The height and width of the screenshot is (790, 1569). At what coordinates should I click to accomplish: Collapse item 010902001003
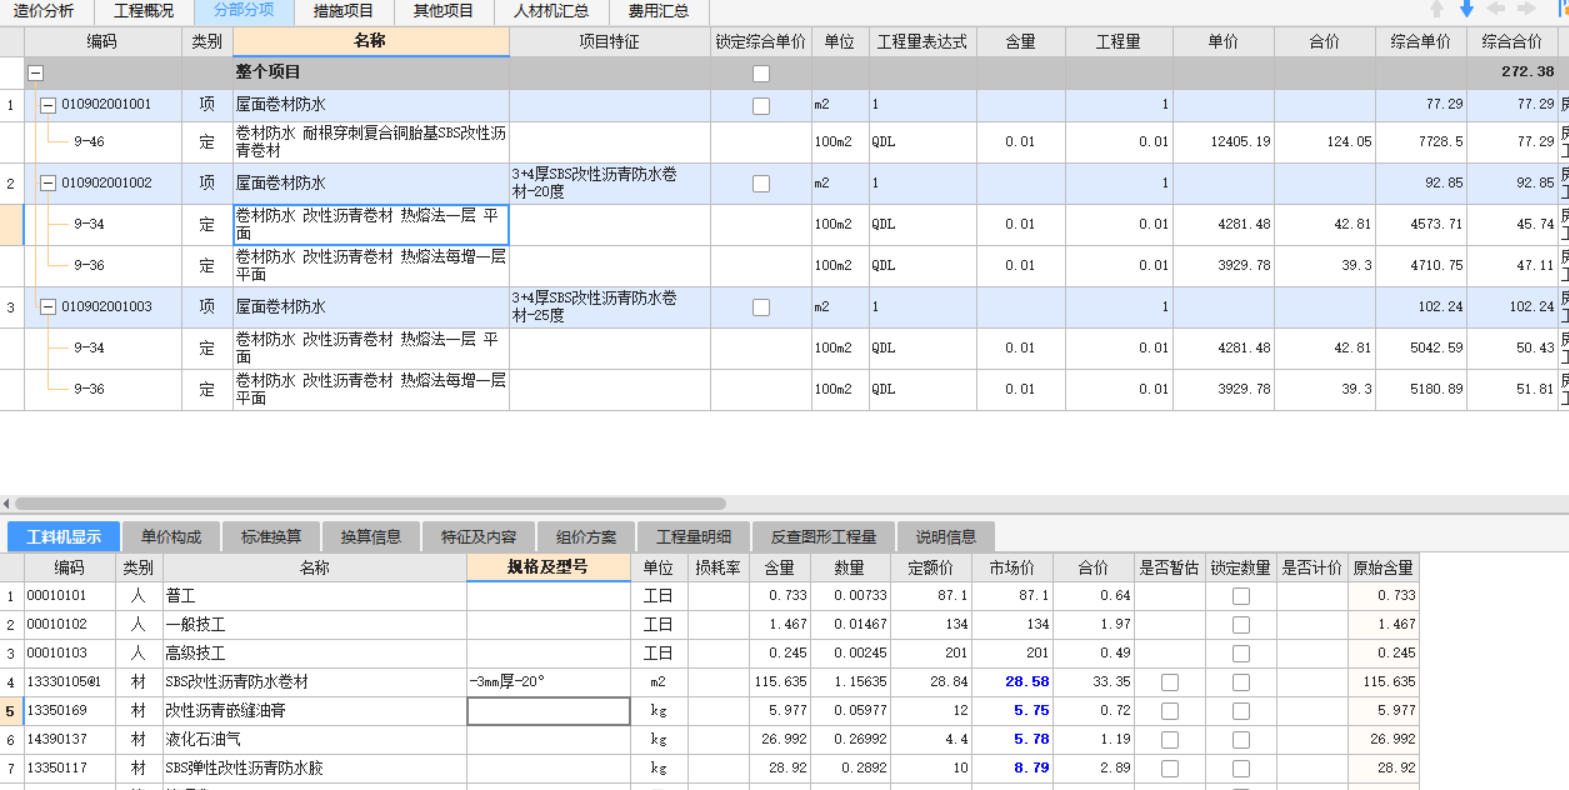pos(48,307)
